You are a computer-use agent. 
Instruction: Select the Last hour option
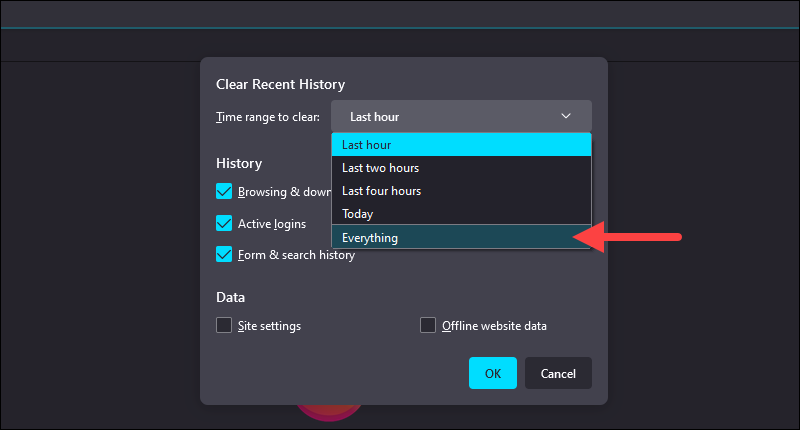461,145
